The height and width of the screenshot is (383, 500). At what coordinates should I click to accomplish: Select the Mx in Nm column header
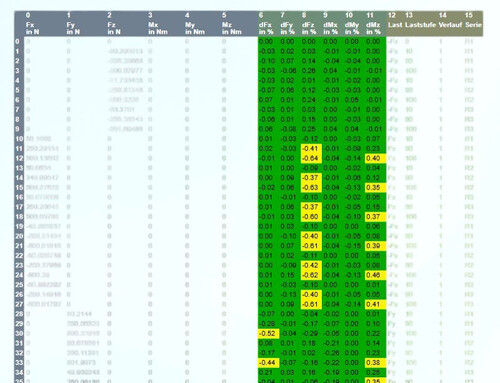pos(158,28)
